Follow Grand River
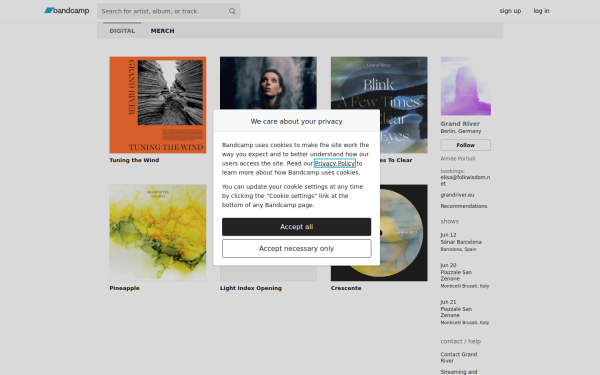The width and height of the screenshot is (600, 375). click(x=466, y=145)
